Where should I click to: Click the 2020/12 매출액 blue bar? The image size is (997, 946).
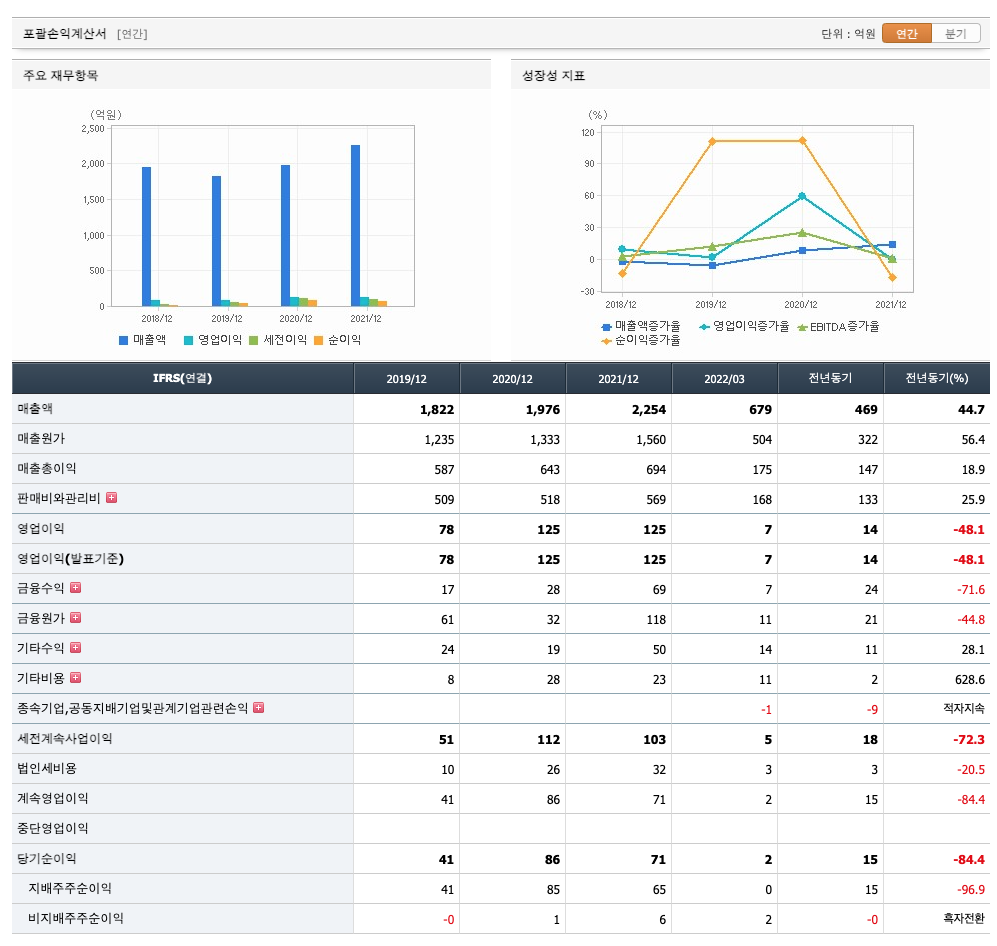tap(285, 236)
